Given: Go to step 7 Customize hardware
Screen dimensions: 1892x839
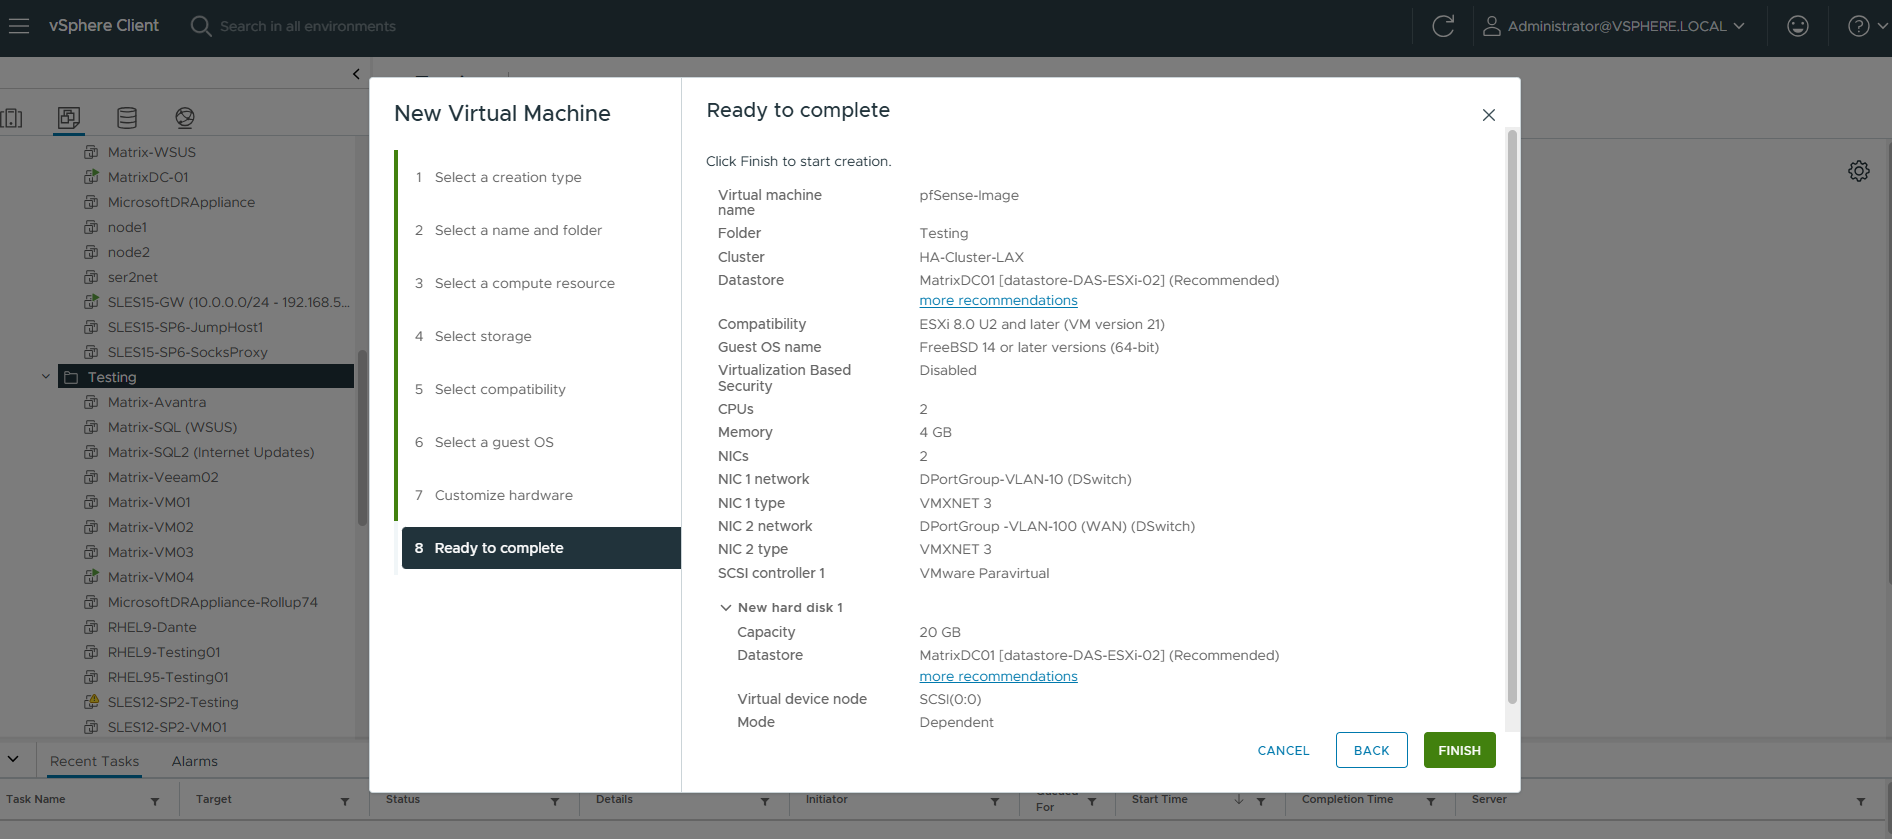Looking at the screenshot, I should click(503, 495).
